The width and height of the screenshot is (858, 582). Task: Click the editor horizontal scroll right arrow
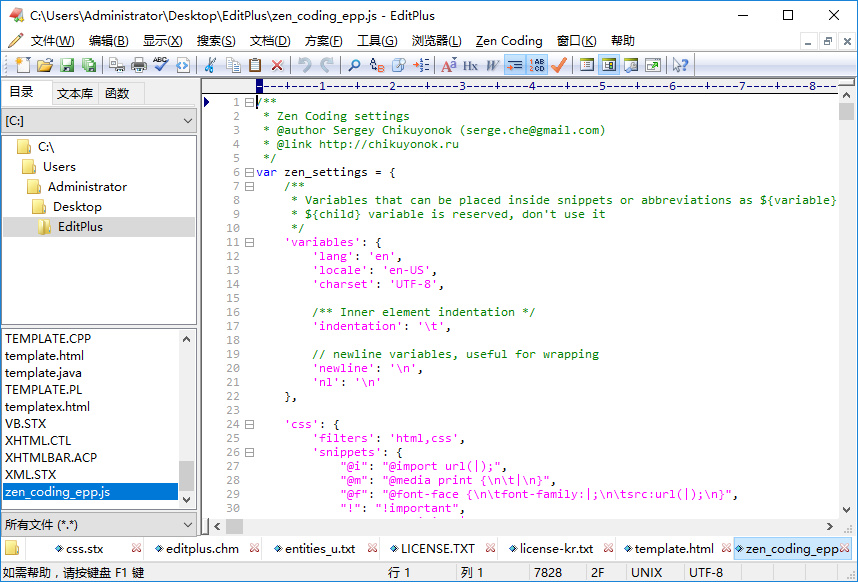[x=830, y=527]
